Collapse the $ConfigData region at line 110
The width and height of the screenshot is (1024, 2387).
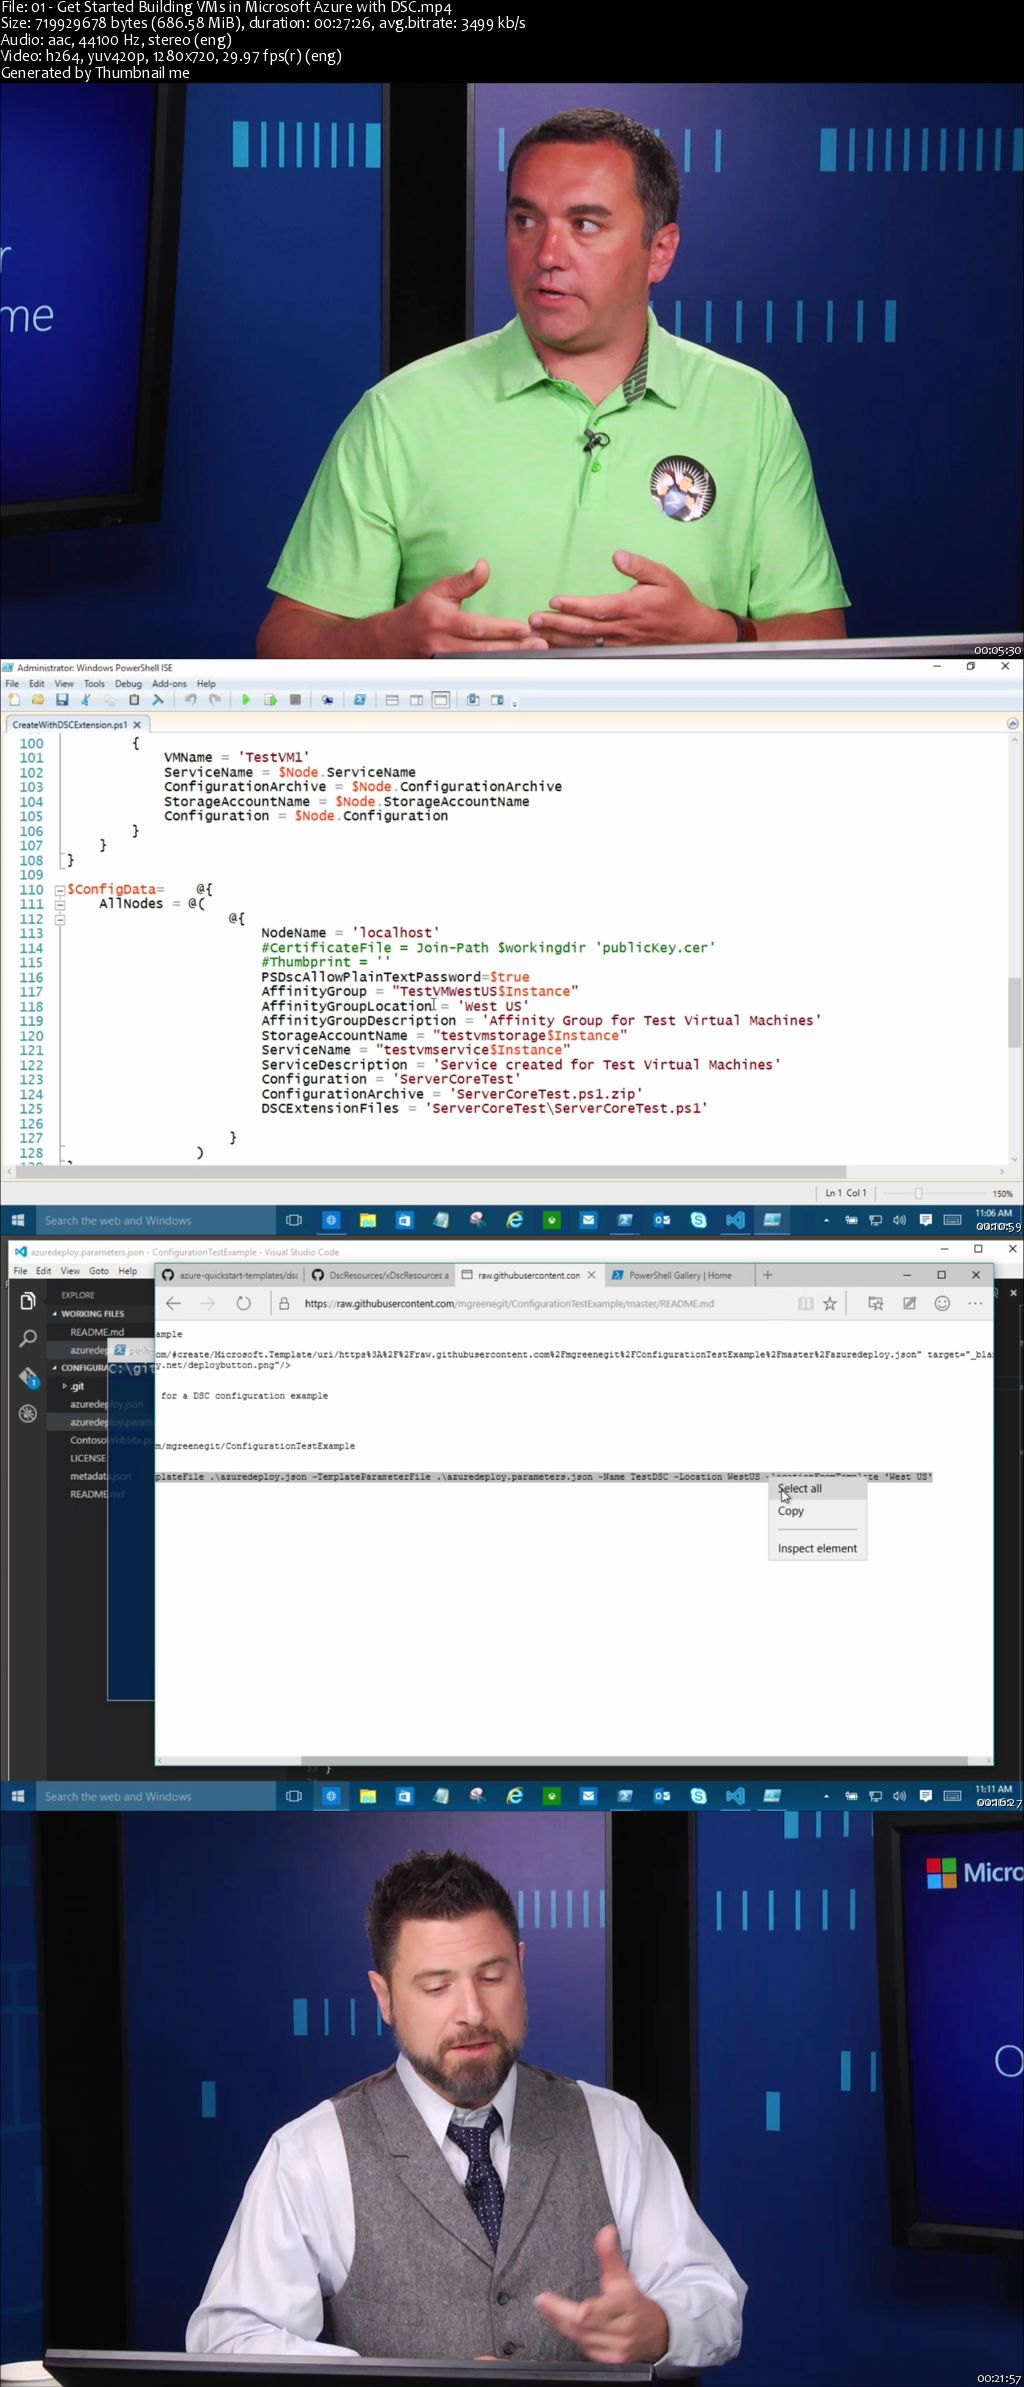(x=60, y=890)
